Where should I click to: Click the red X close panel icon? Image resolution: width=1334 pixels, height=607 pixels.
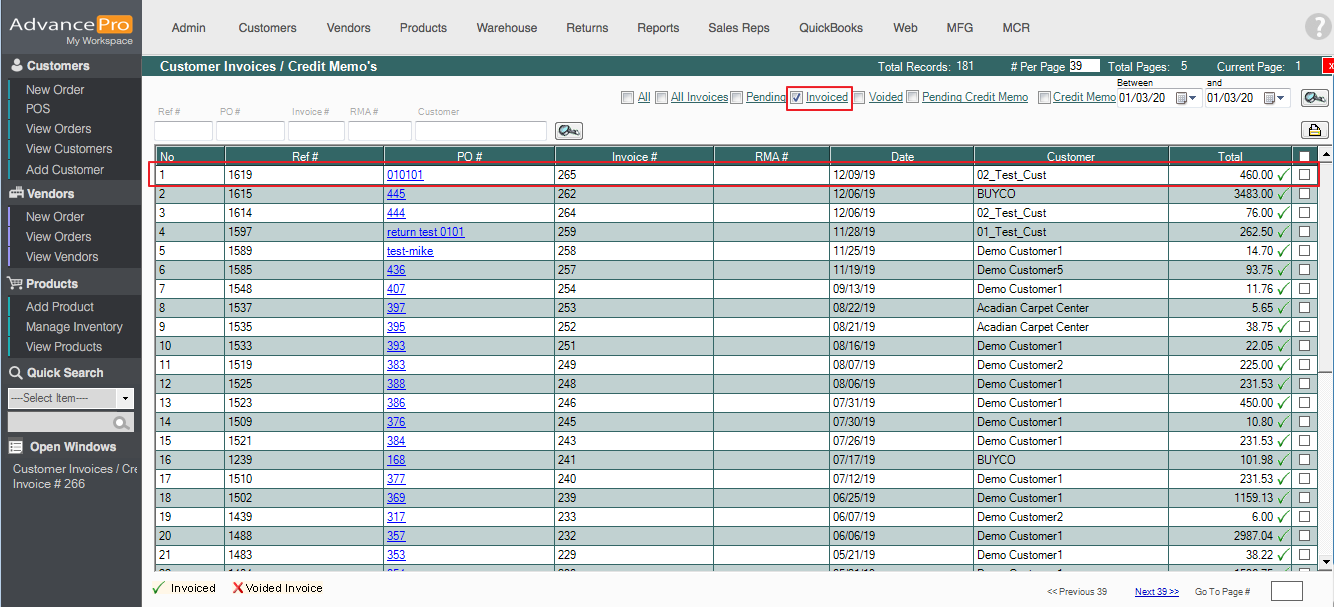(1327, 67)
